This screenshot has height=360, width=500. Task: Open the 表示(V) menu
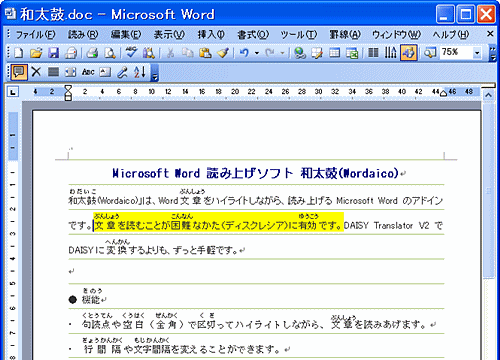(169, 34)
